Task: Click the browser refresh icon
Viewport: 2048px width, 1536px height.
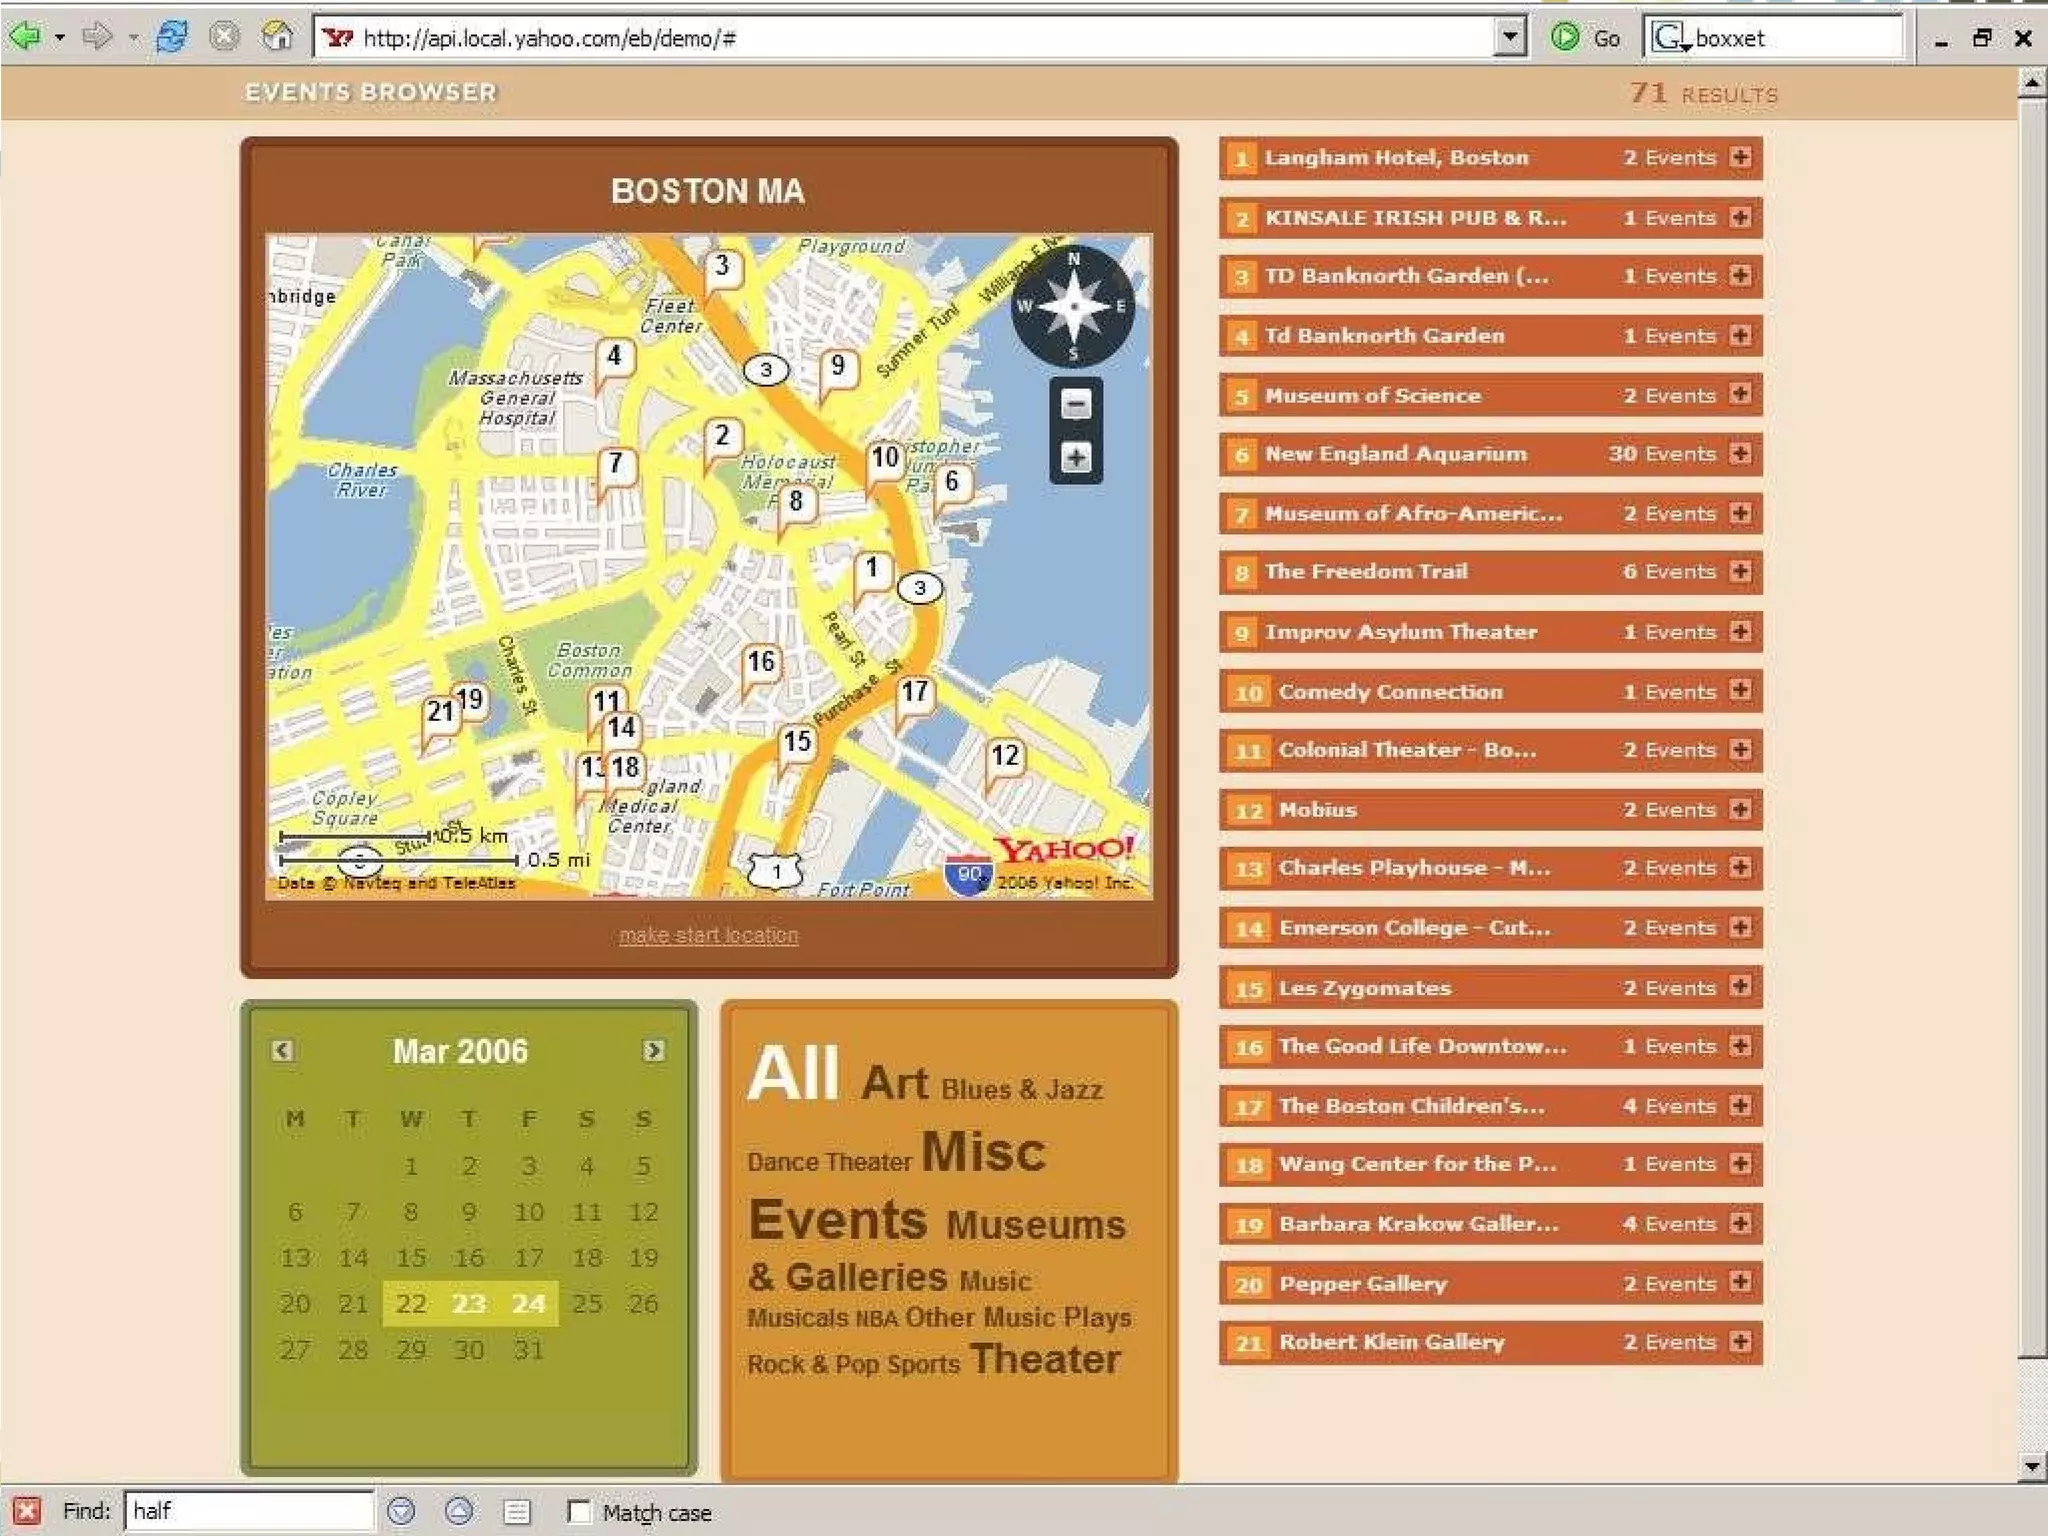Action: point(171,38)
